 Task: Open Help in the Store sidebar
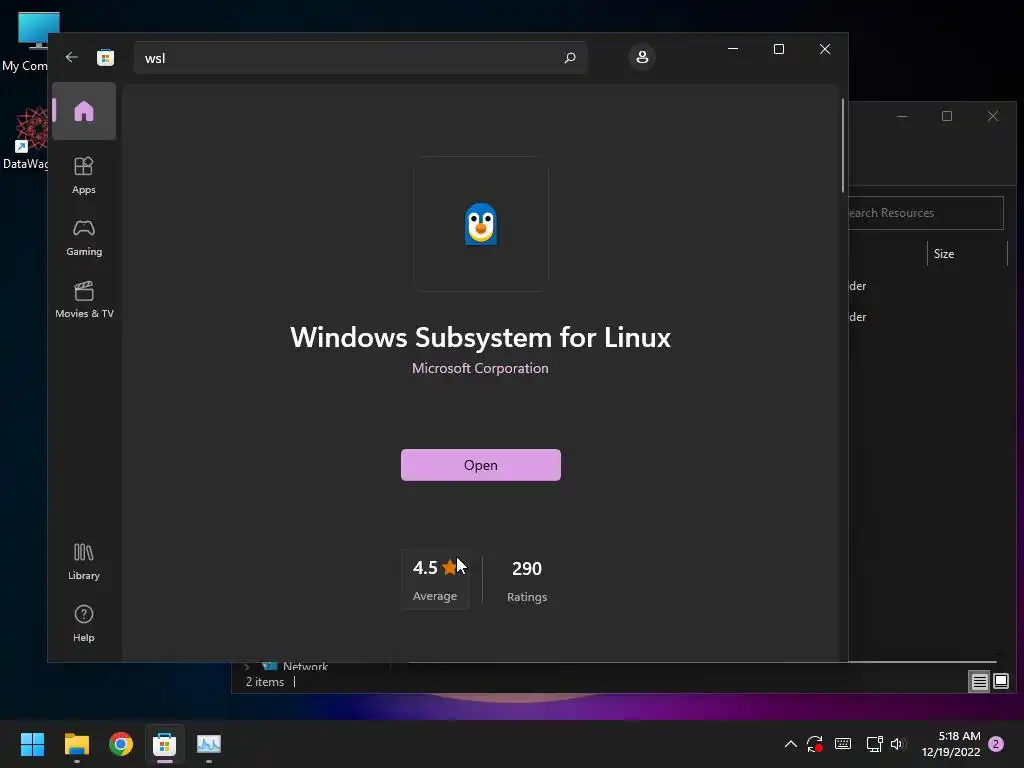click(x=84, y=623)
